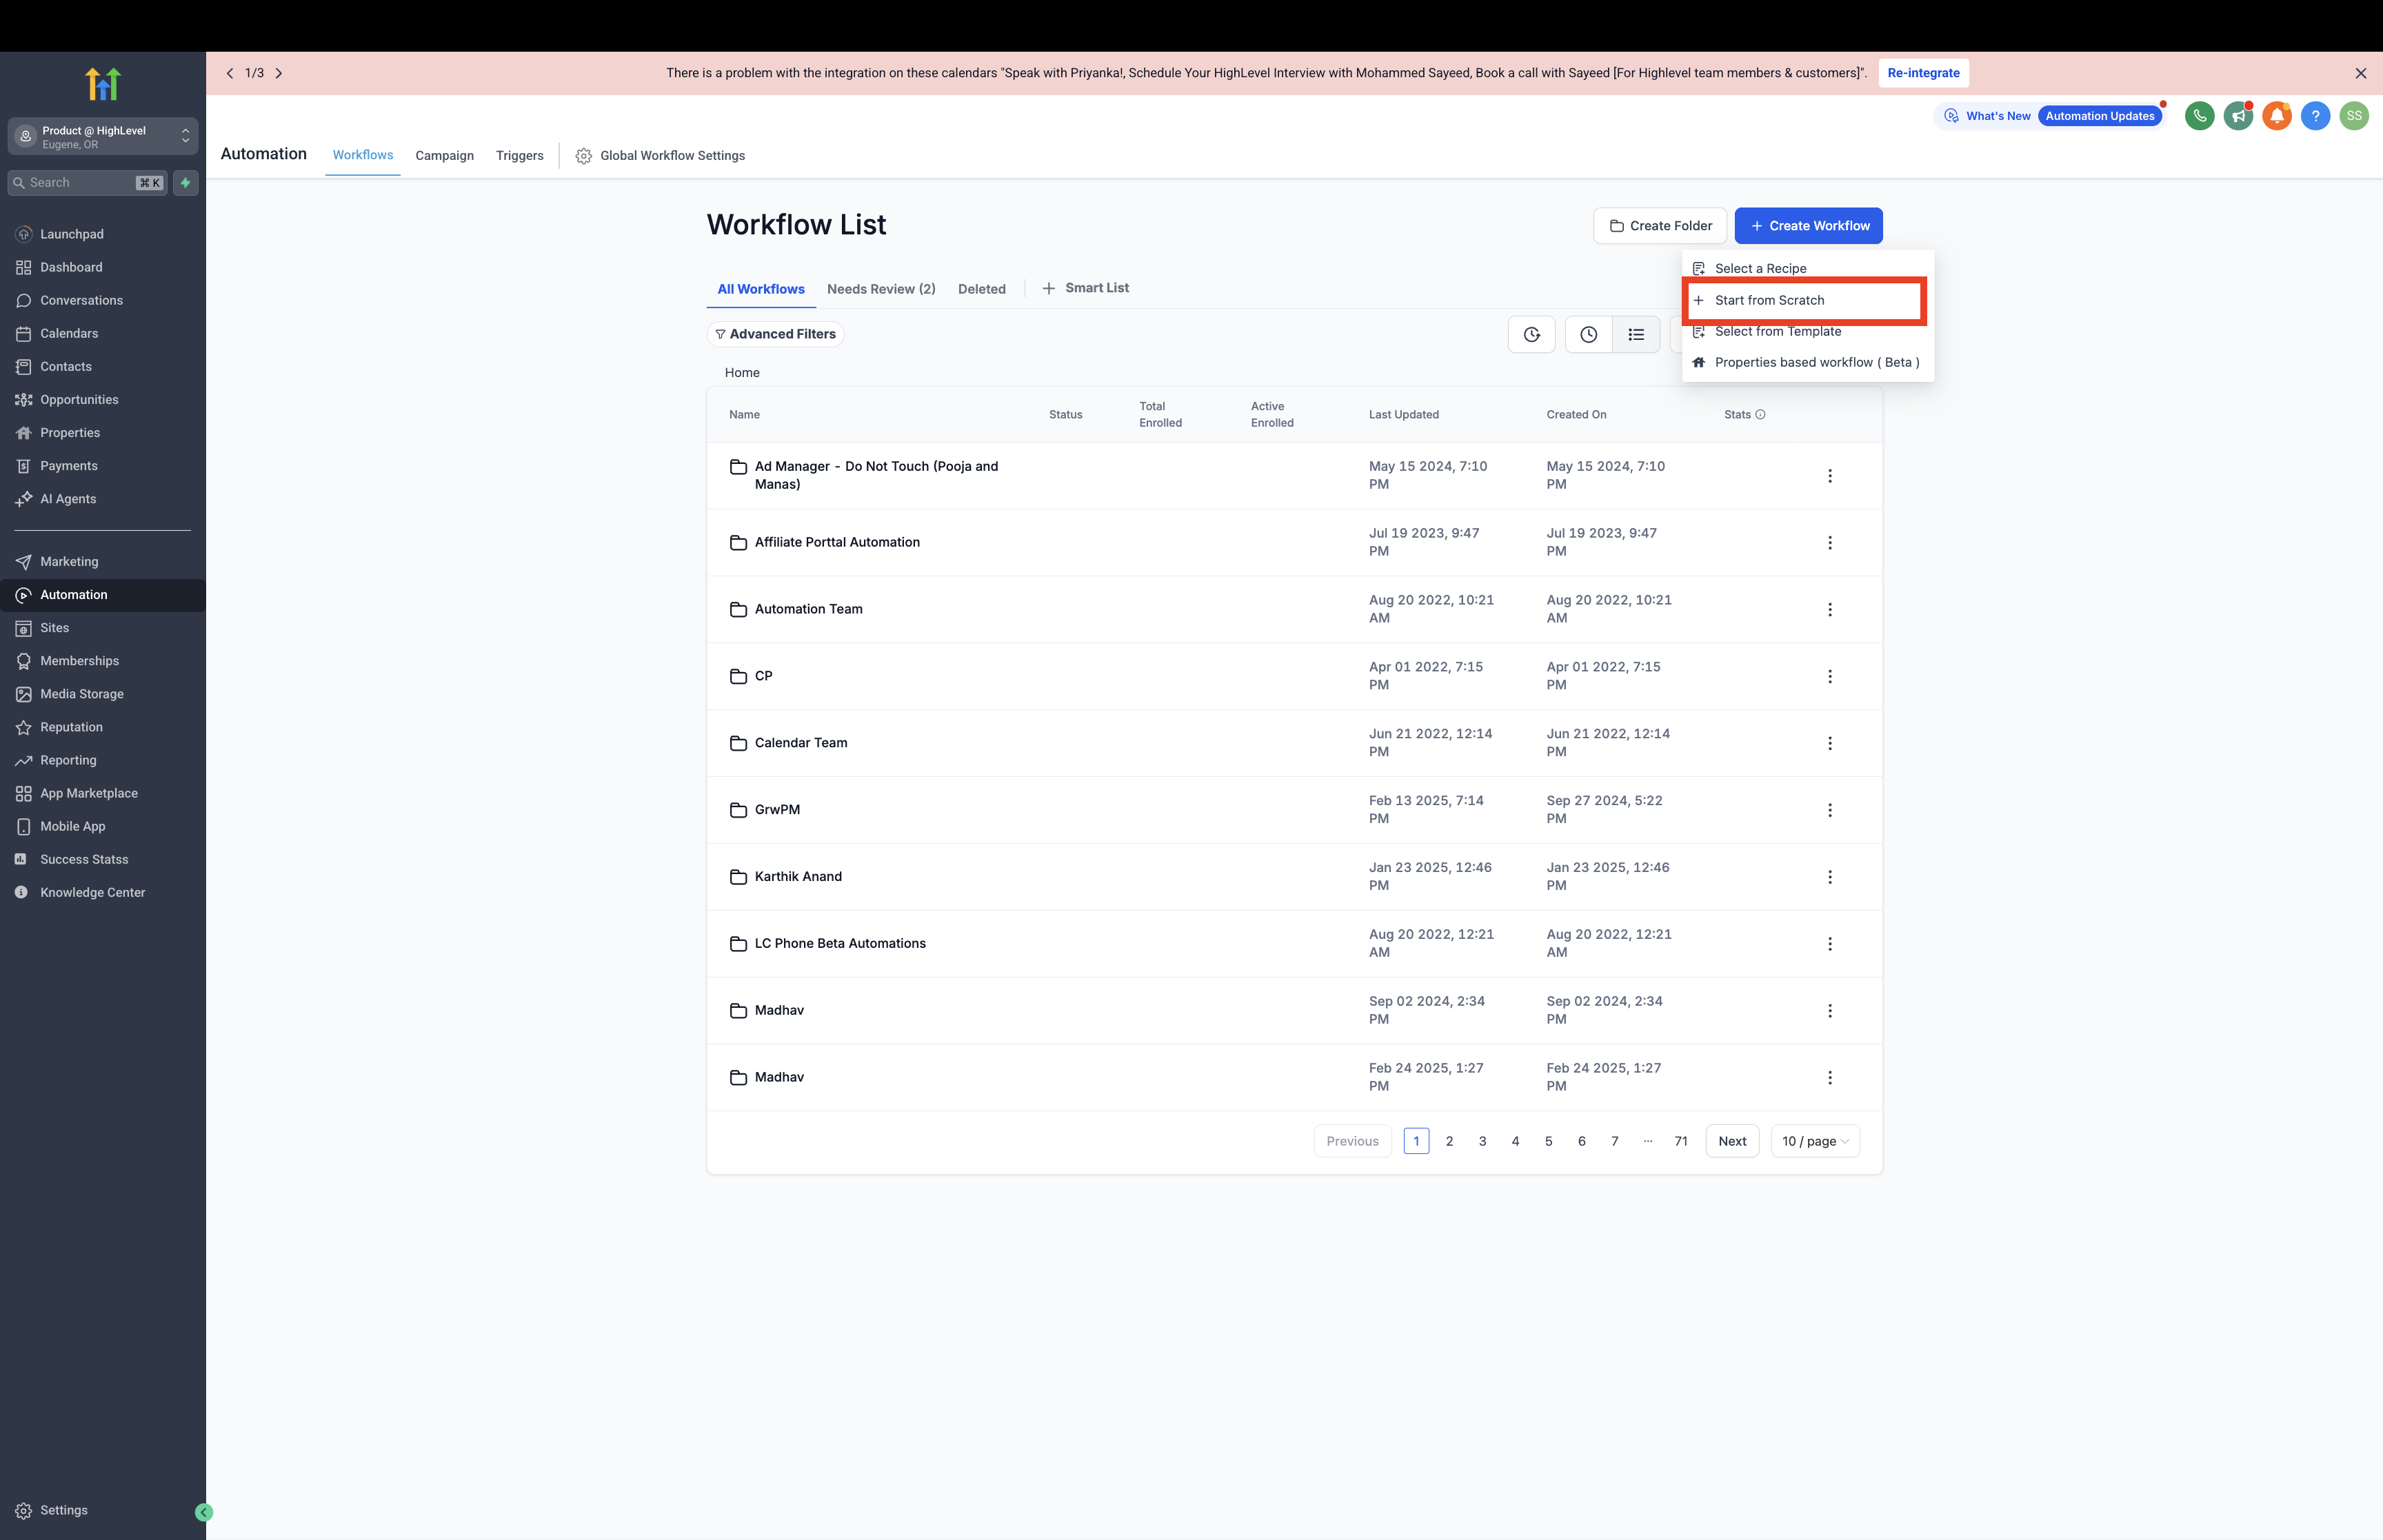Viewport: 2383px width, 1540px height.
Task: Click the megaphone announcements icon
Action: point(2238,116)
